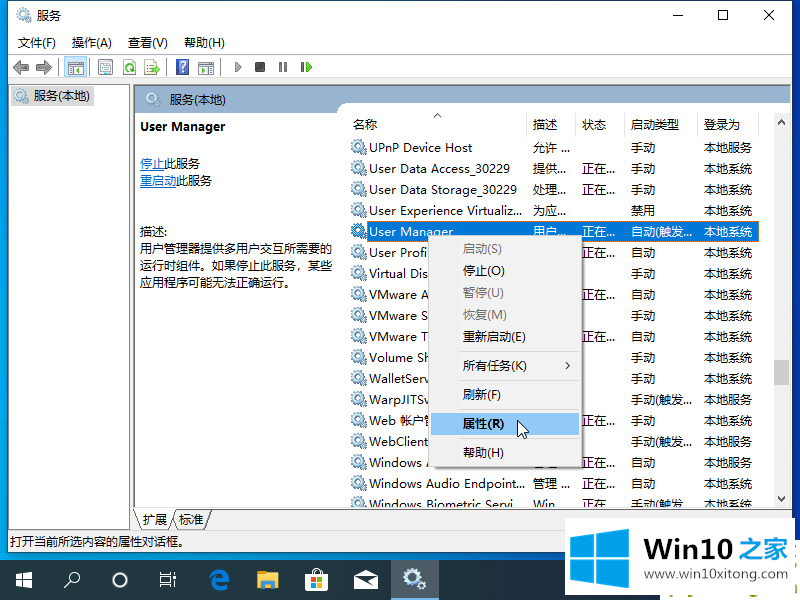The height and width of the screenshot is (600, 800).
Task: Click the green Refresh toolbar icon
Action: 129,67
